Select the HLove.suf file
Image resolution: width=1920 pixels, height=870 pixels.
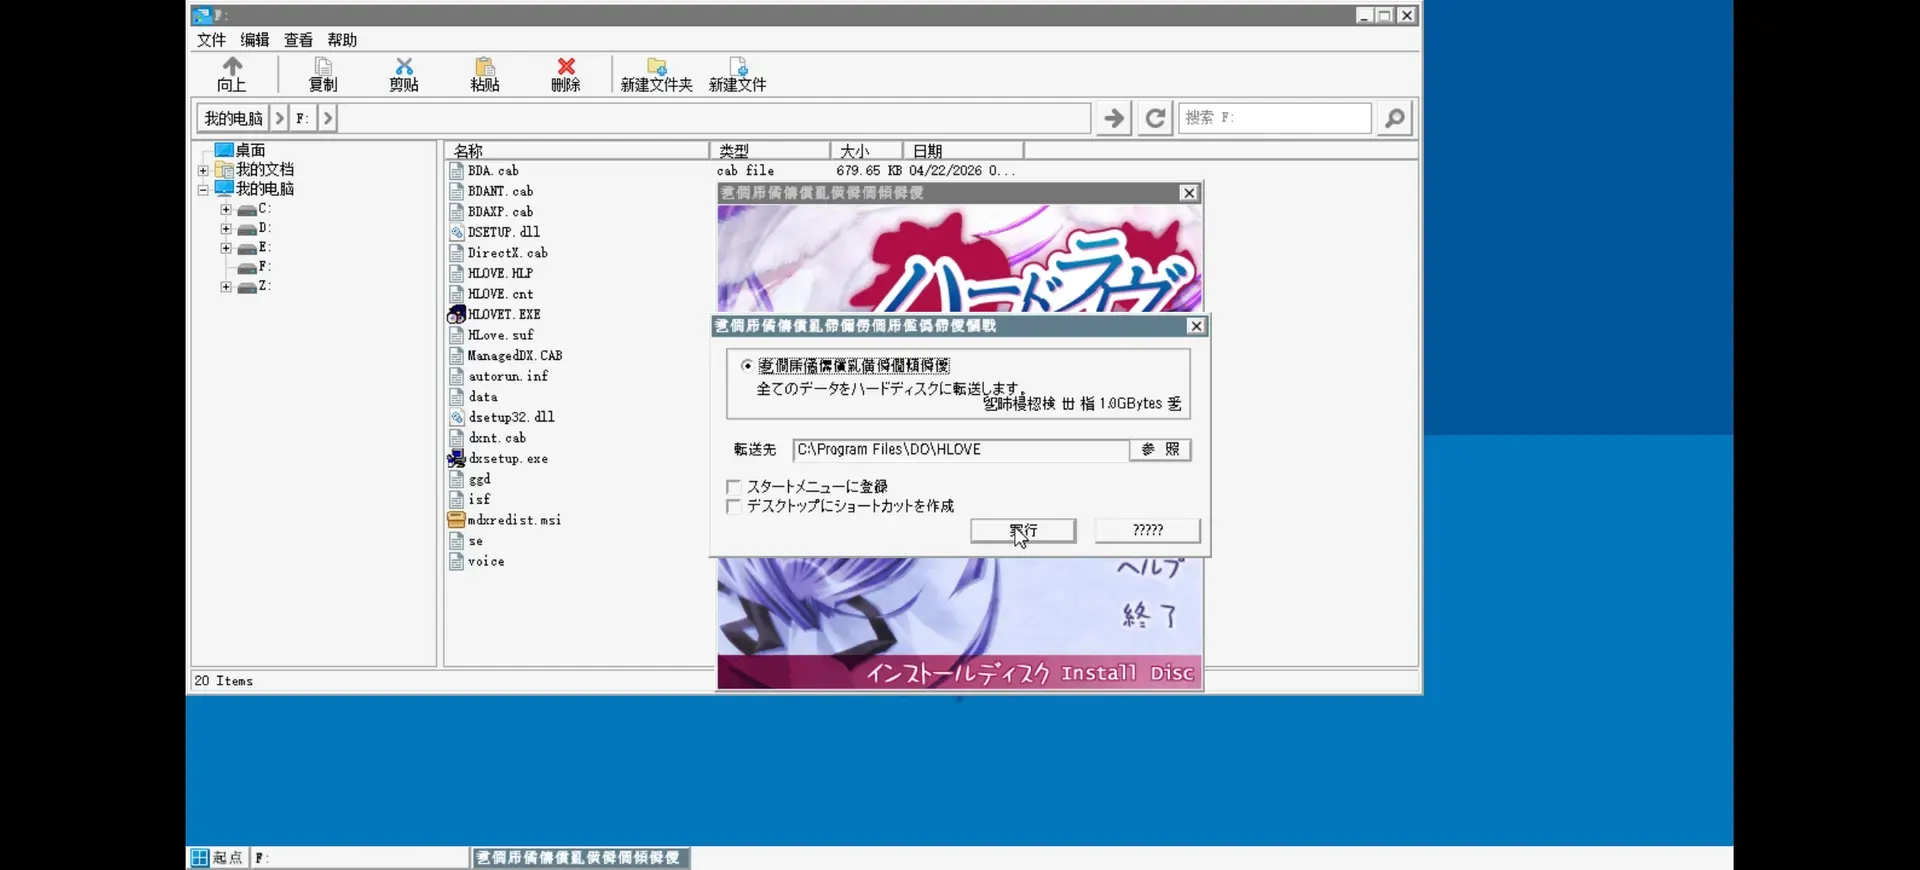click(x=500, y=335)
